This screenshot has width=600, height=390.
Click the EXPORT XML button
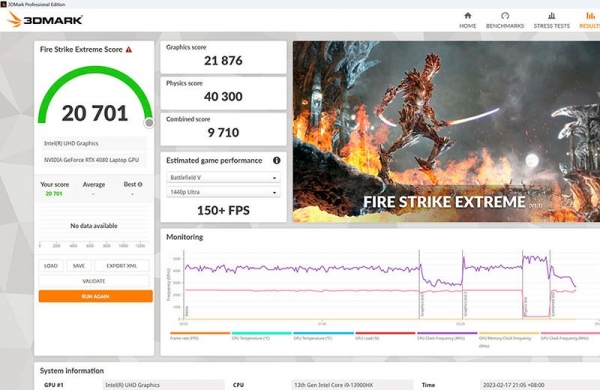pyautogui.click(x=122, y=266)
